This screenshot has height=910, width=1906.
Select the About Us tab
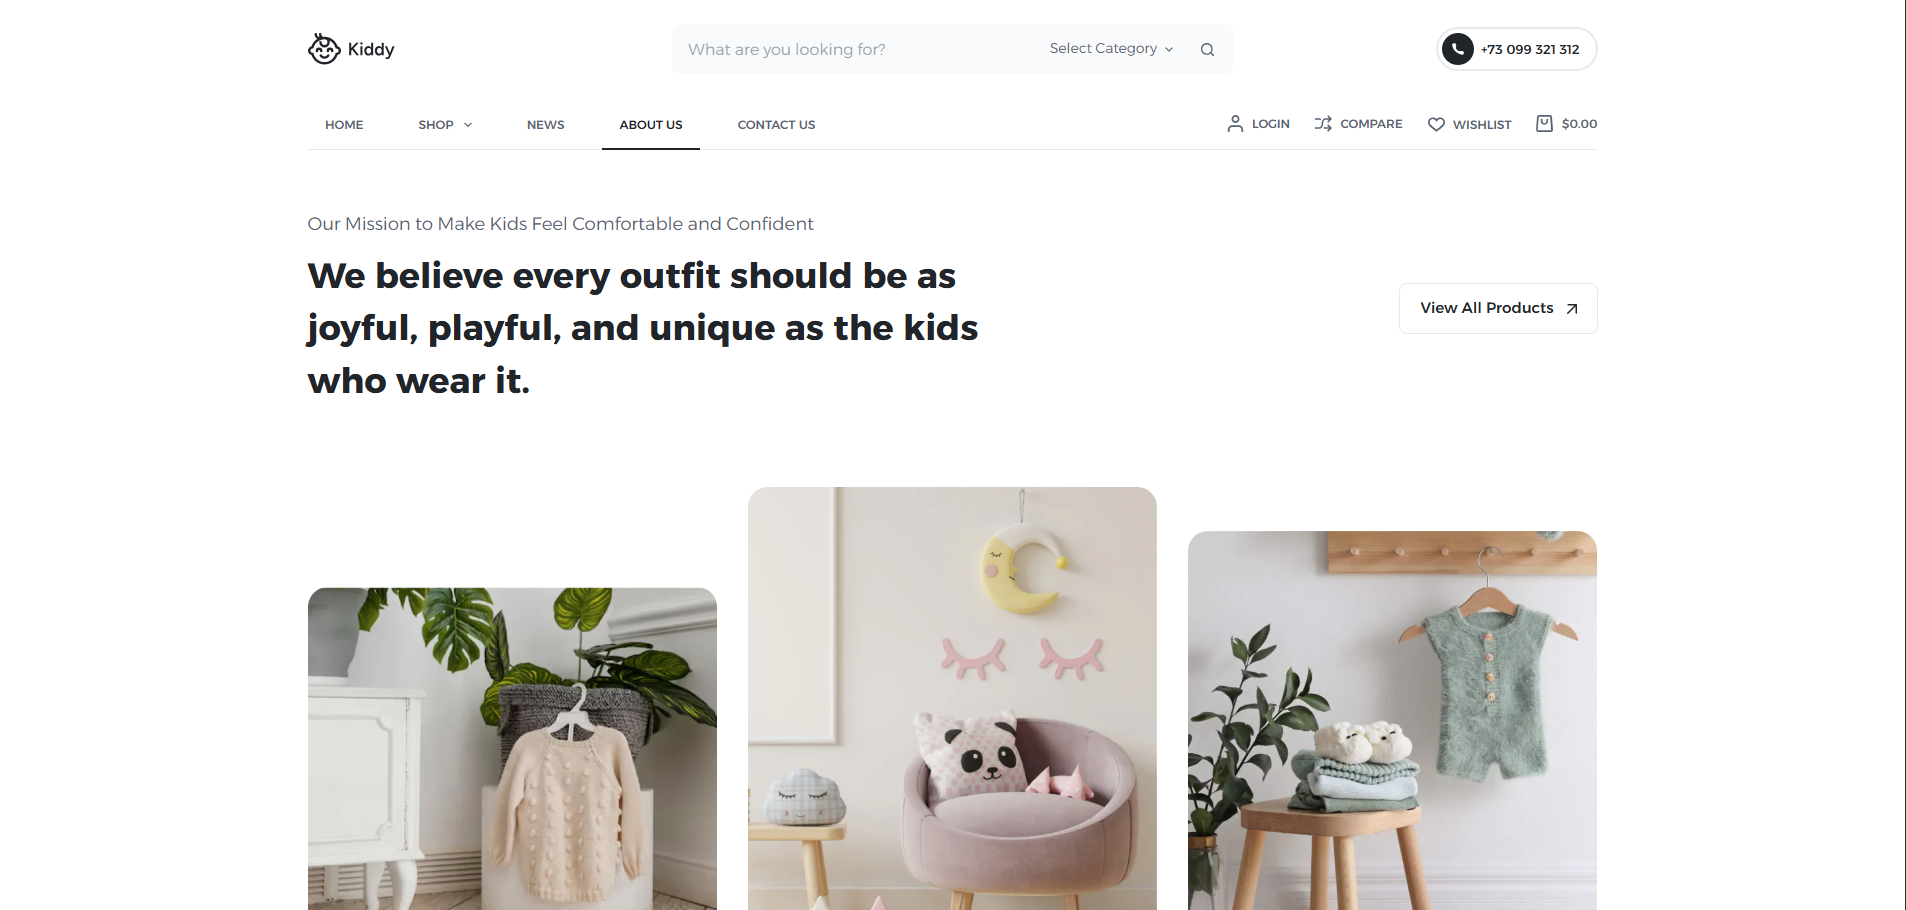pyautogui.click(x=651, y=125)
